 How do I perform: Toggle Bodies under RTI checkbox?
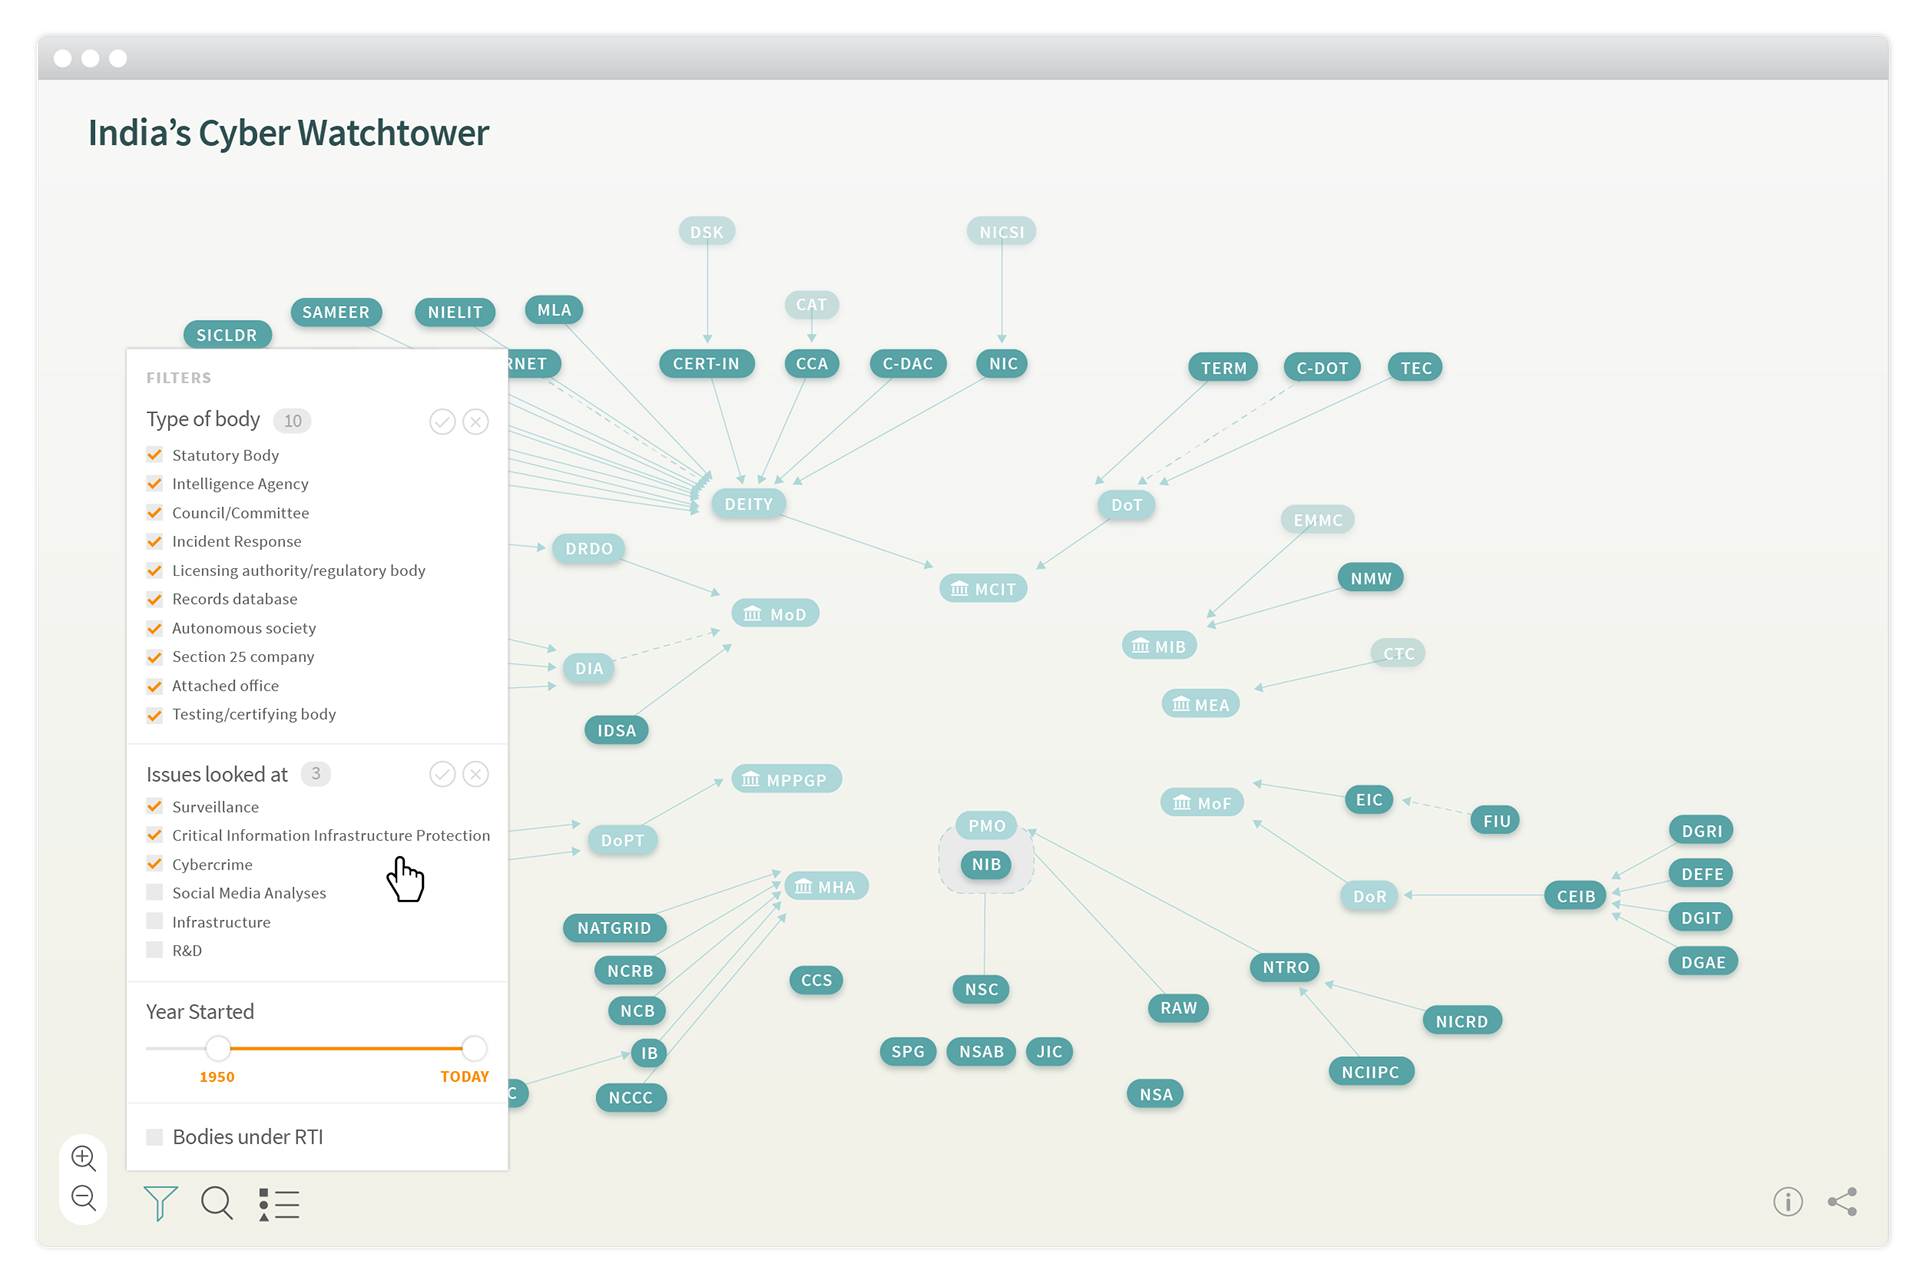click(x=155, y=1137)
